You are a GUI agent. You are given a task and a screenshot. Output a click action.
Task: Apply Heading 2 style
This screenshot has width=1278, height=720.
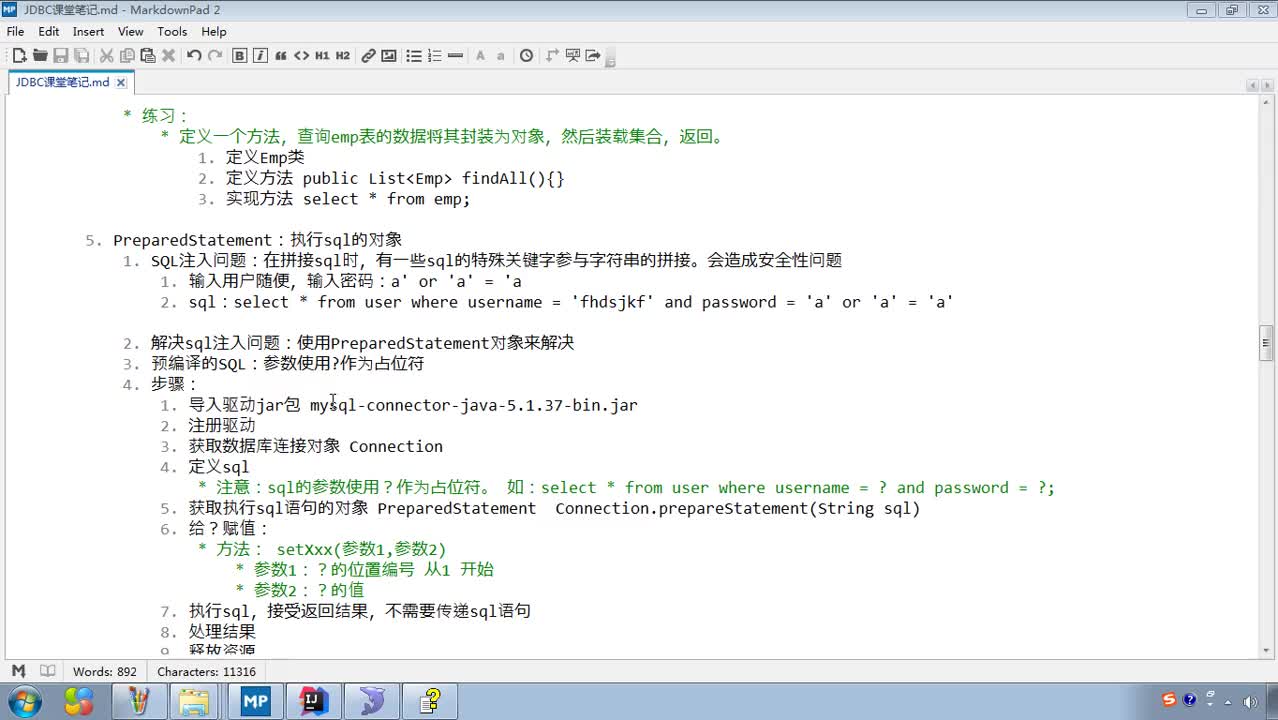[x=343, y=56]
